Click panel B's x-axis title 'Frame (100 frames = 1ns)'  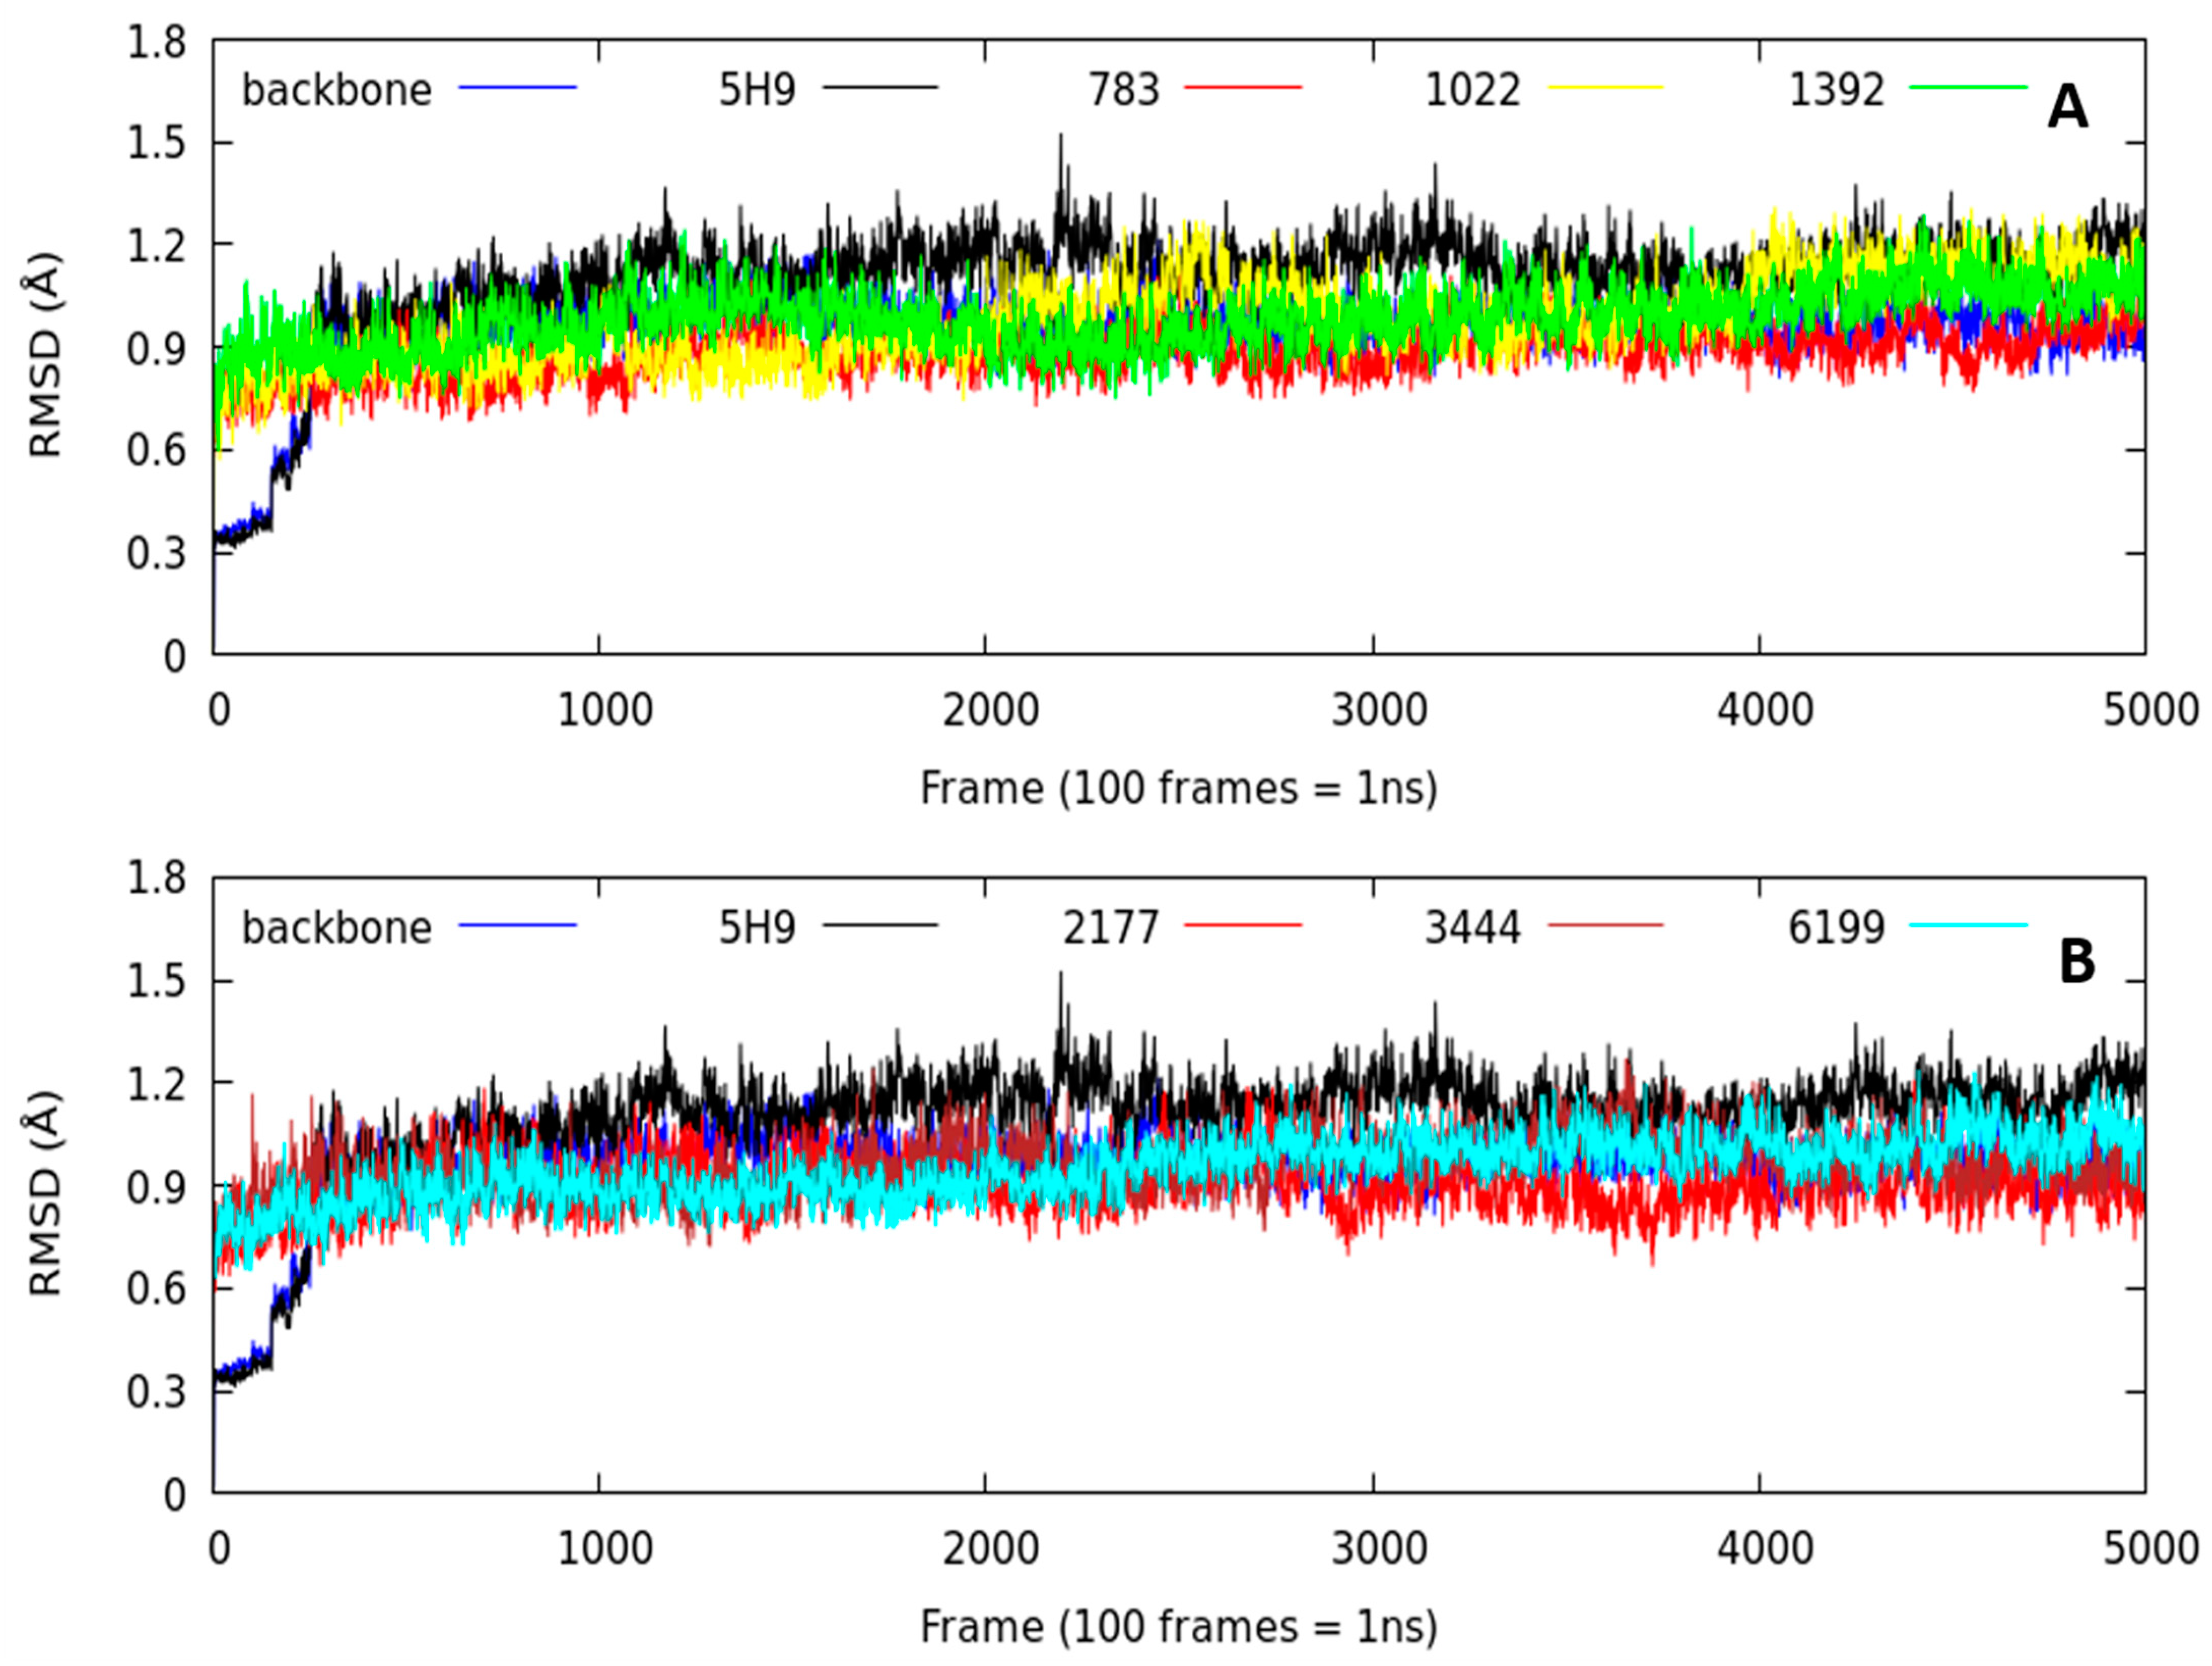[x=1179, y=1627]
